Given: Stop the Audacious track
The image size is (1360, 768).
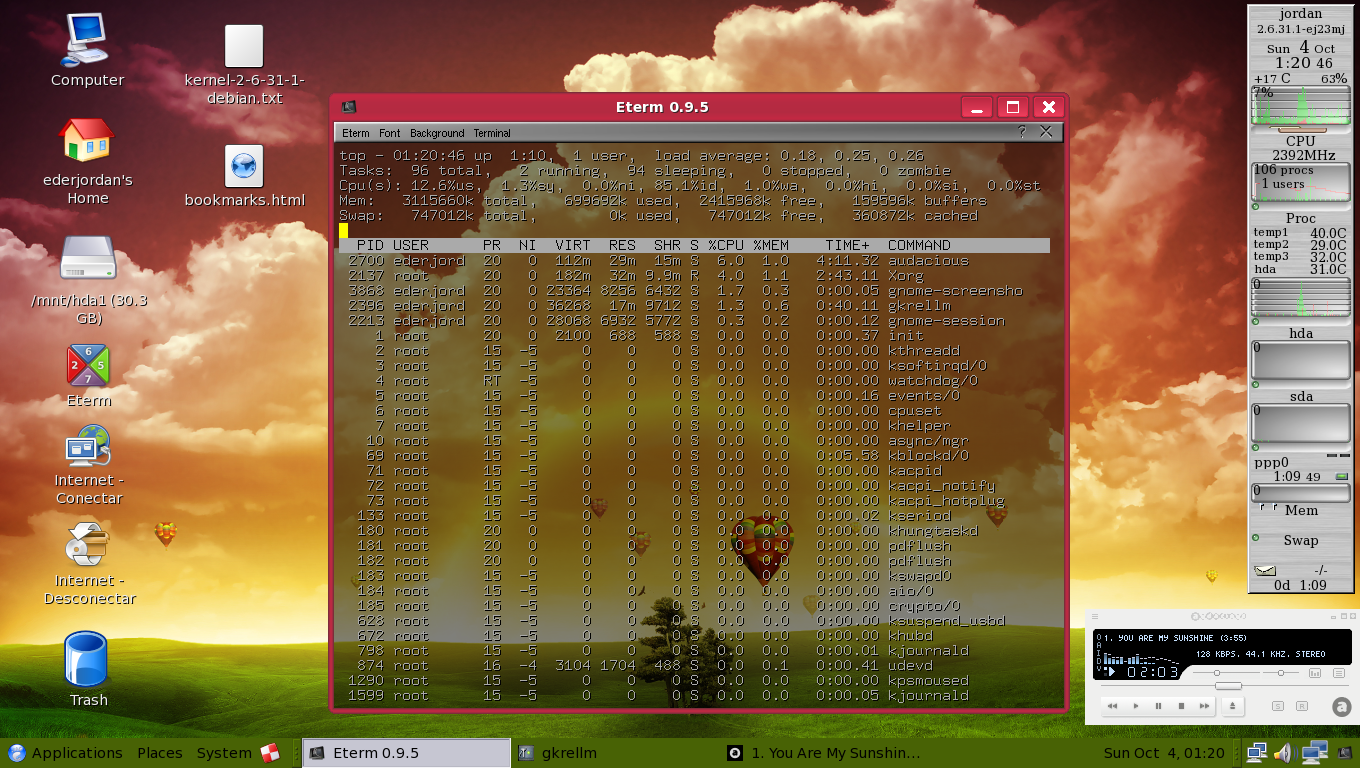Looking at the screenshot, I should (x=1181, y=706).
